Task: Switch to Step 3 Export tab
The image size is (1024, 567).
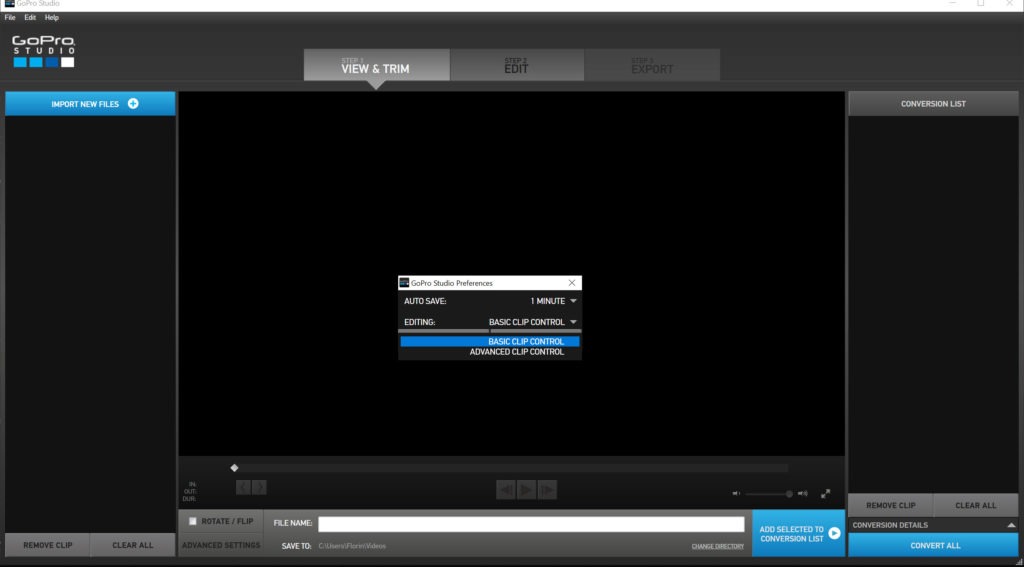Action: point(652,65)
